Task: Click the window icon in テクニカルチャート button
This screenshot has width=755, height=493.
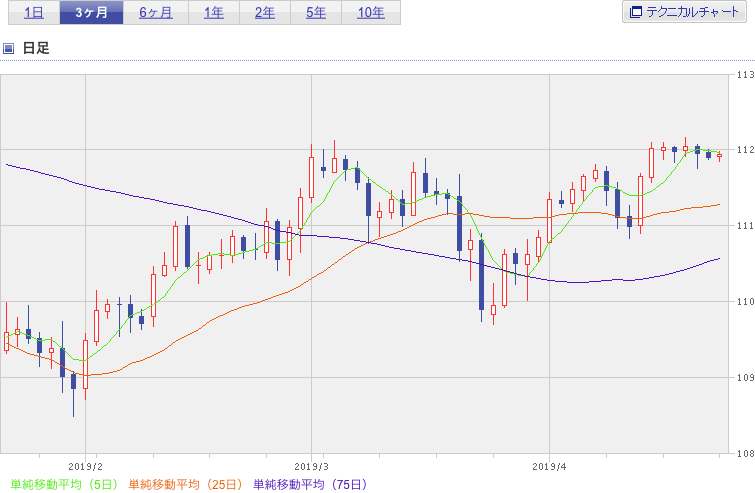Action: (636, 12)
